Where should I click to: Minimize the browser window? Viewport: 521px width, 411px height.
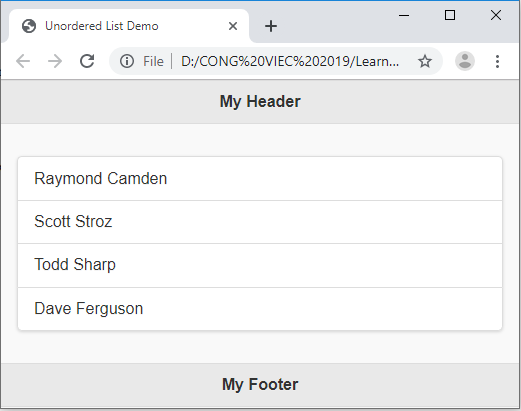(404, 15)
